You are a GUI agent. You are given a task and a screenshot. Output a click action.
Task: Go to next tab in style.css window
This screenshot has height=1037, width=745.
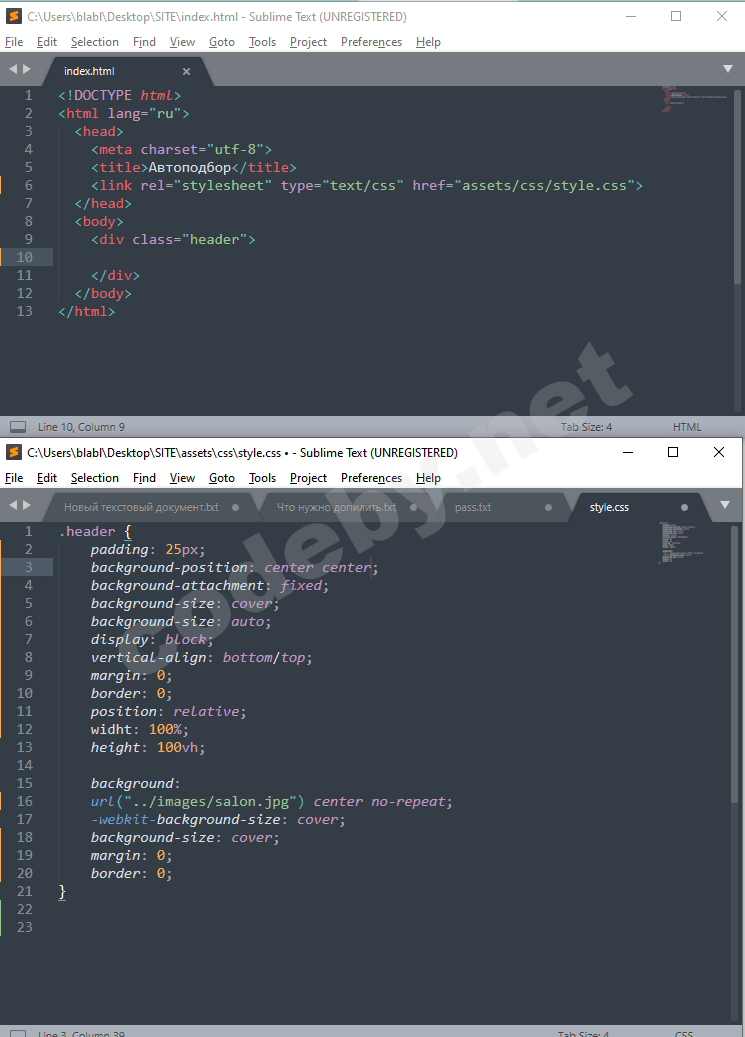point(26,505)
